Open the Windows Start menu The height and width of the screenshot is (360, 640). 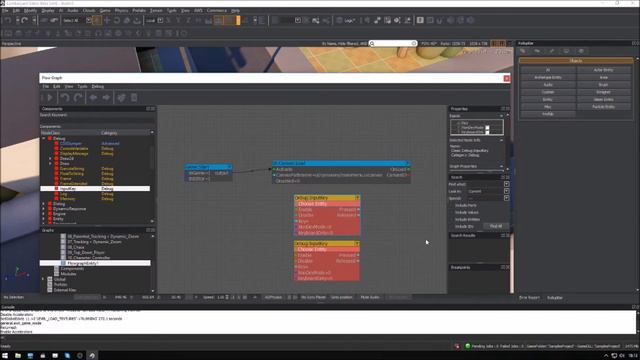point(5,356)
